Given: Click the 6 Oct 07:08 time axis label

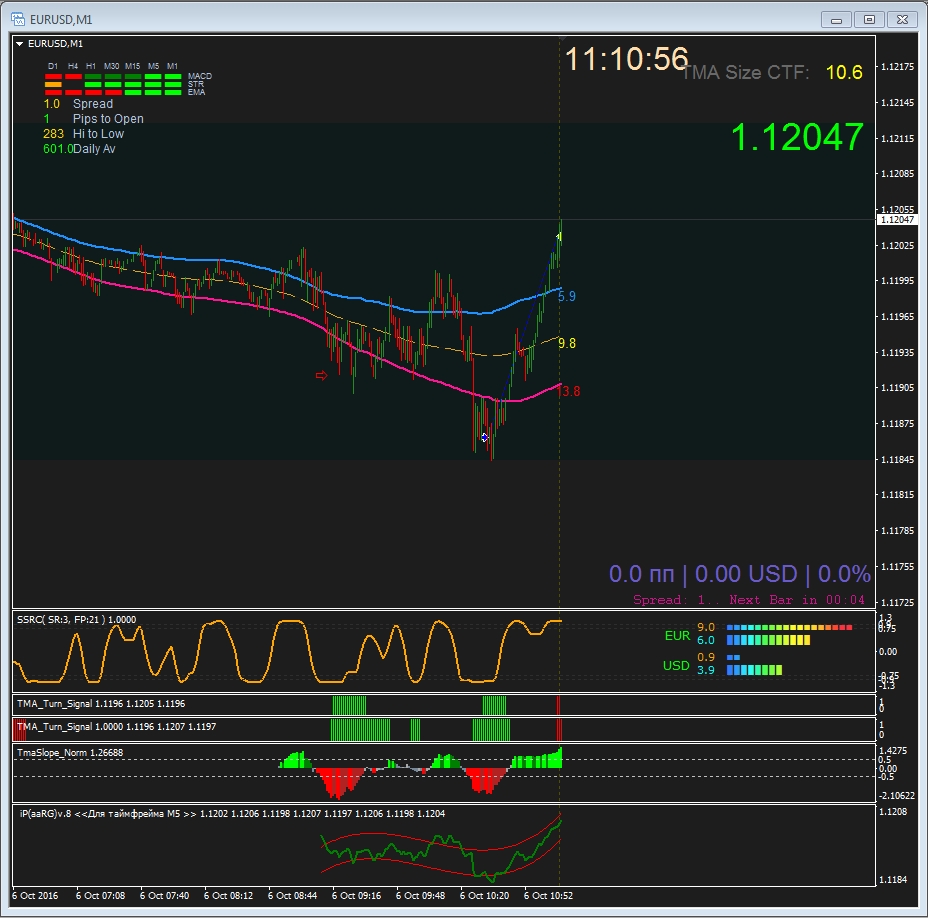Looking at the screenshot, I should (101, 896).
